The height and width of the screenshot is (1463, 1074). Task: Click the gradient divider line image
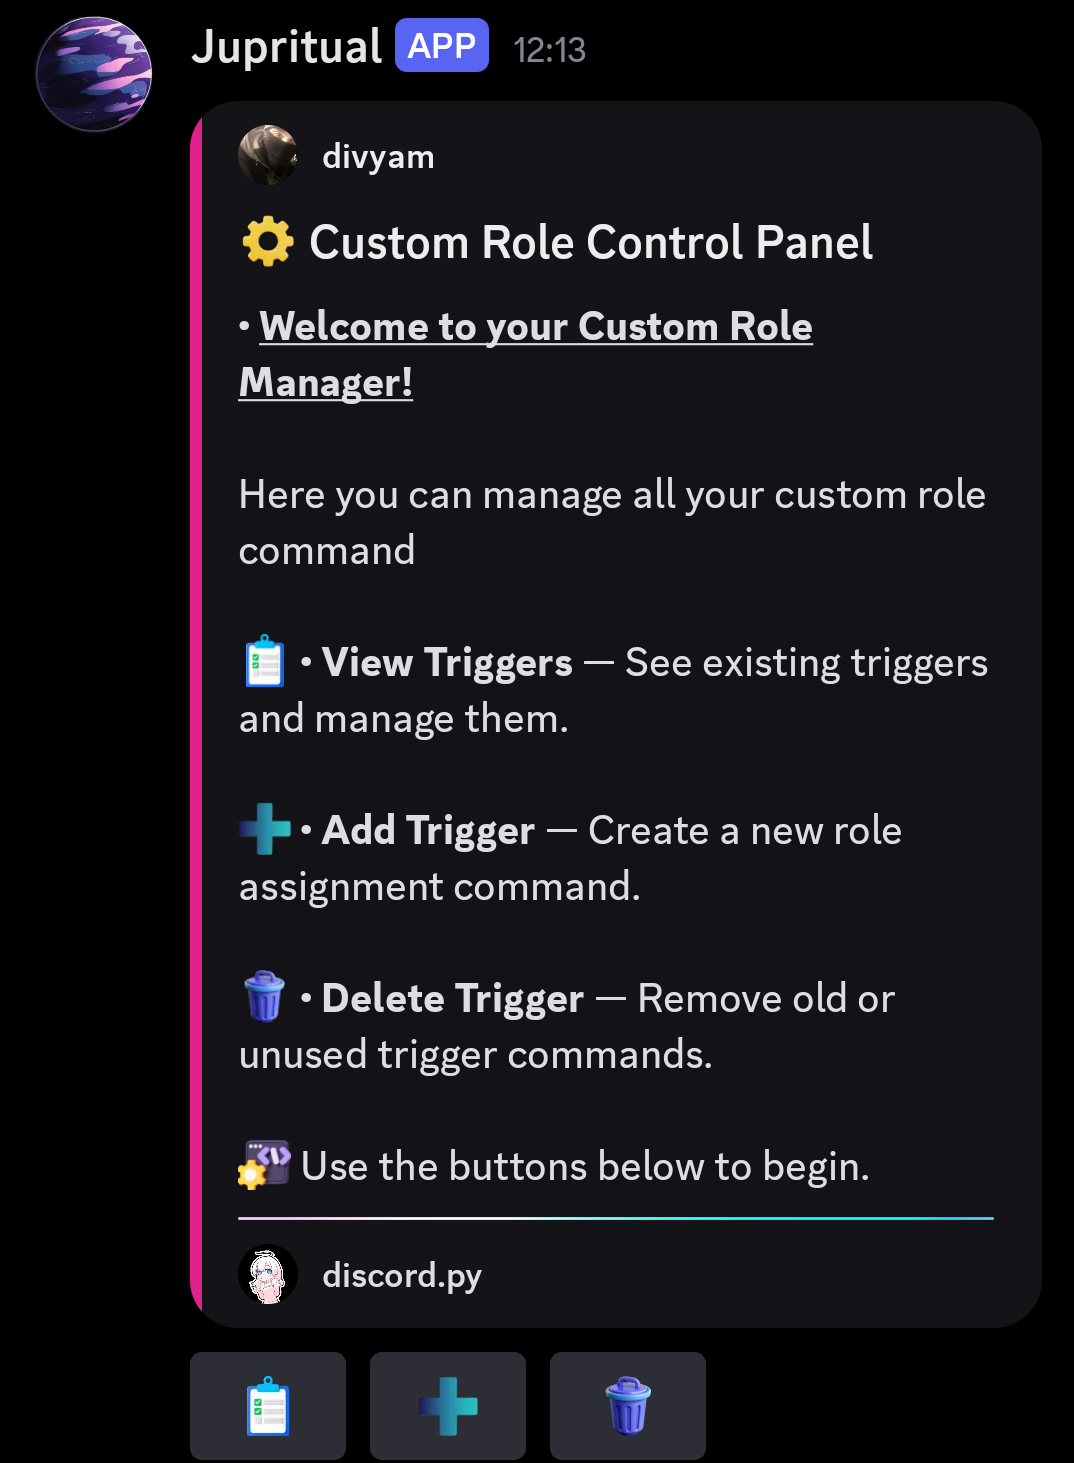coord(616,1219)
